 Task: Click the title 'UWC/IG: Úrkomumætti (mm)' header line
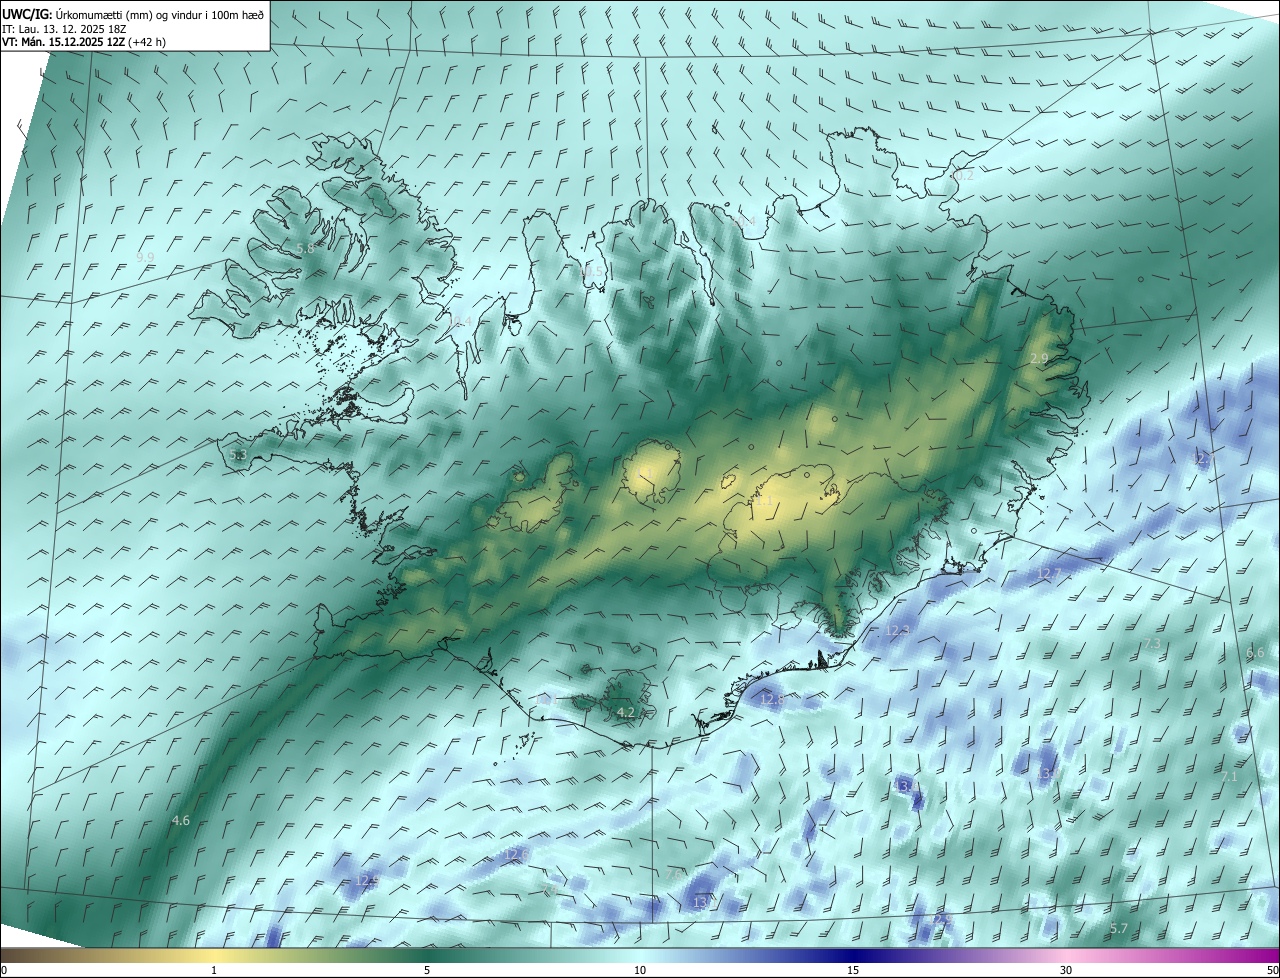pos(133,13)
